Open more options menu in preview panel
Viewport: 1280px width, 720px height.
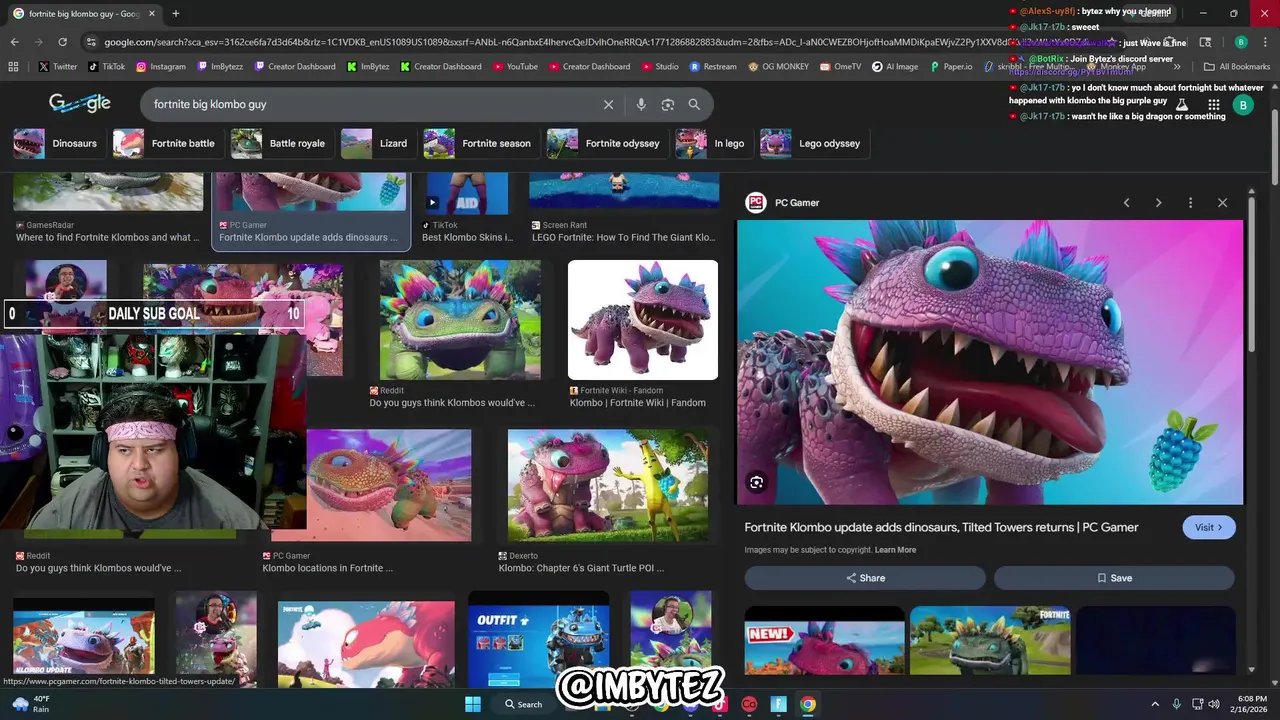click(1190, 202)
